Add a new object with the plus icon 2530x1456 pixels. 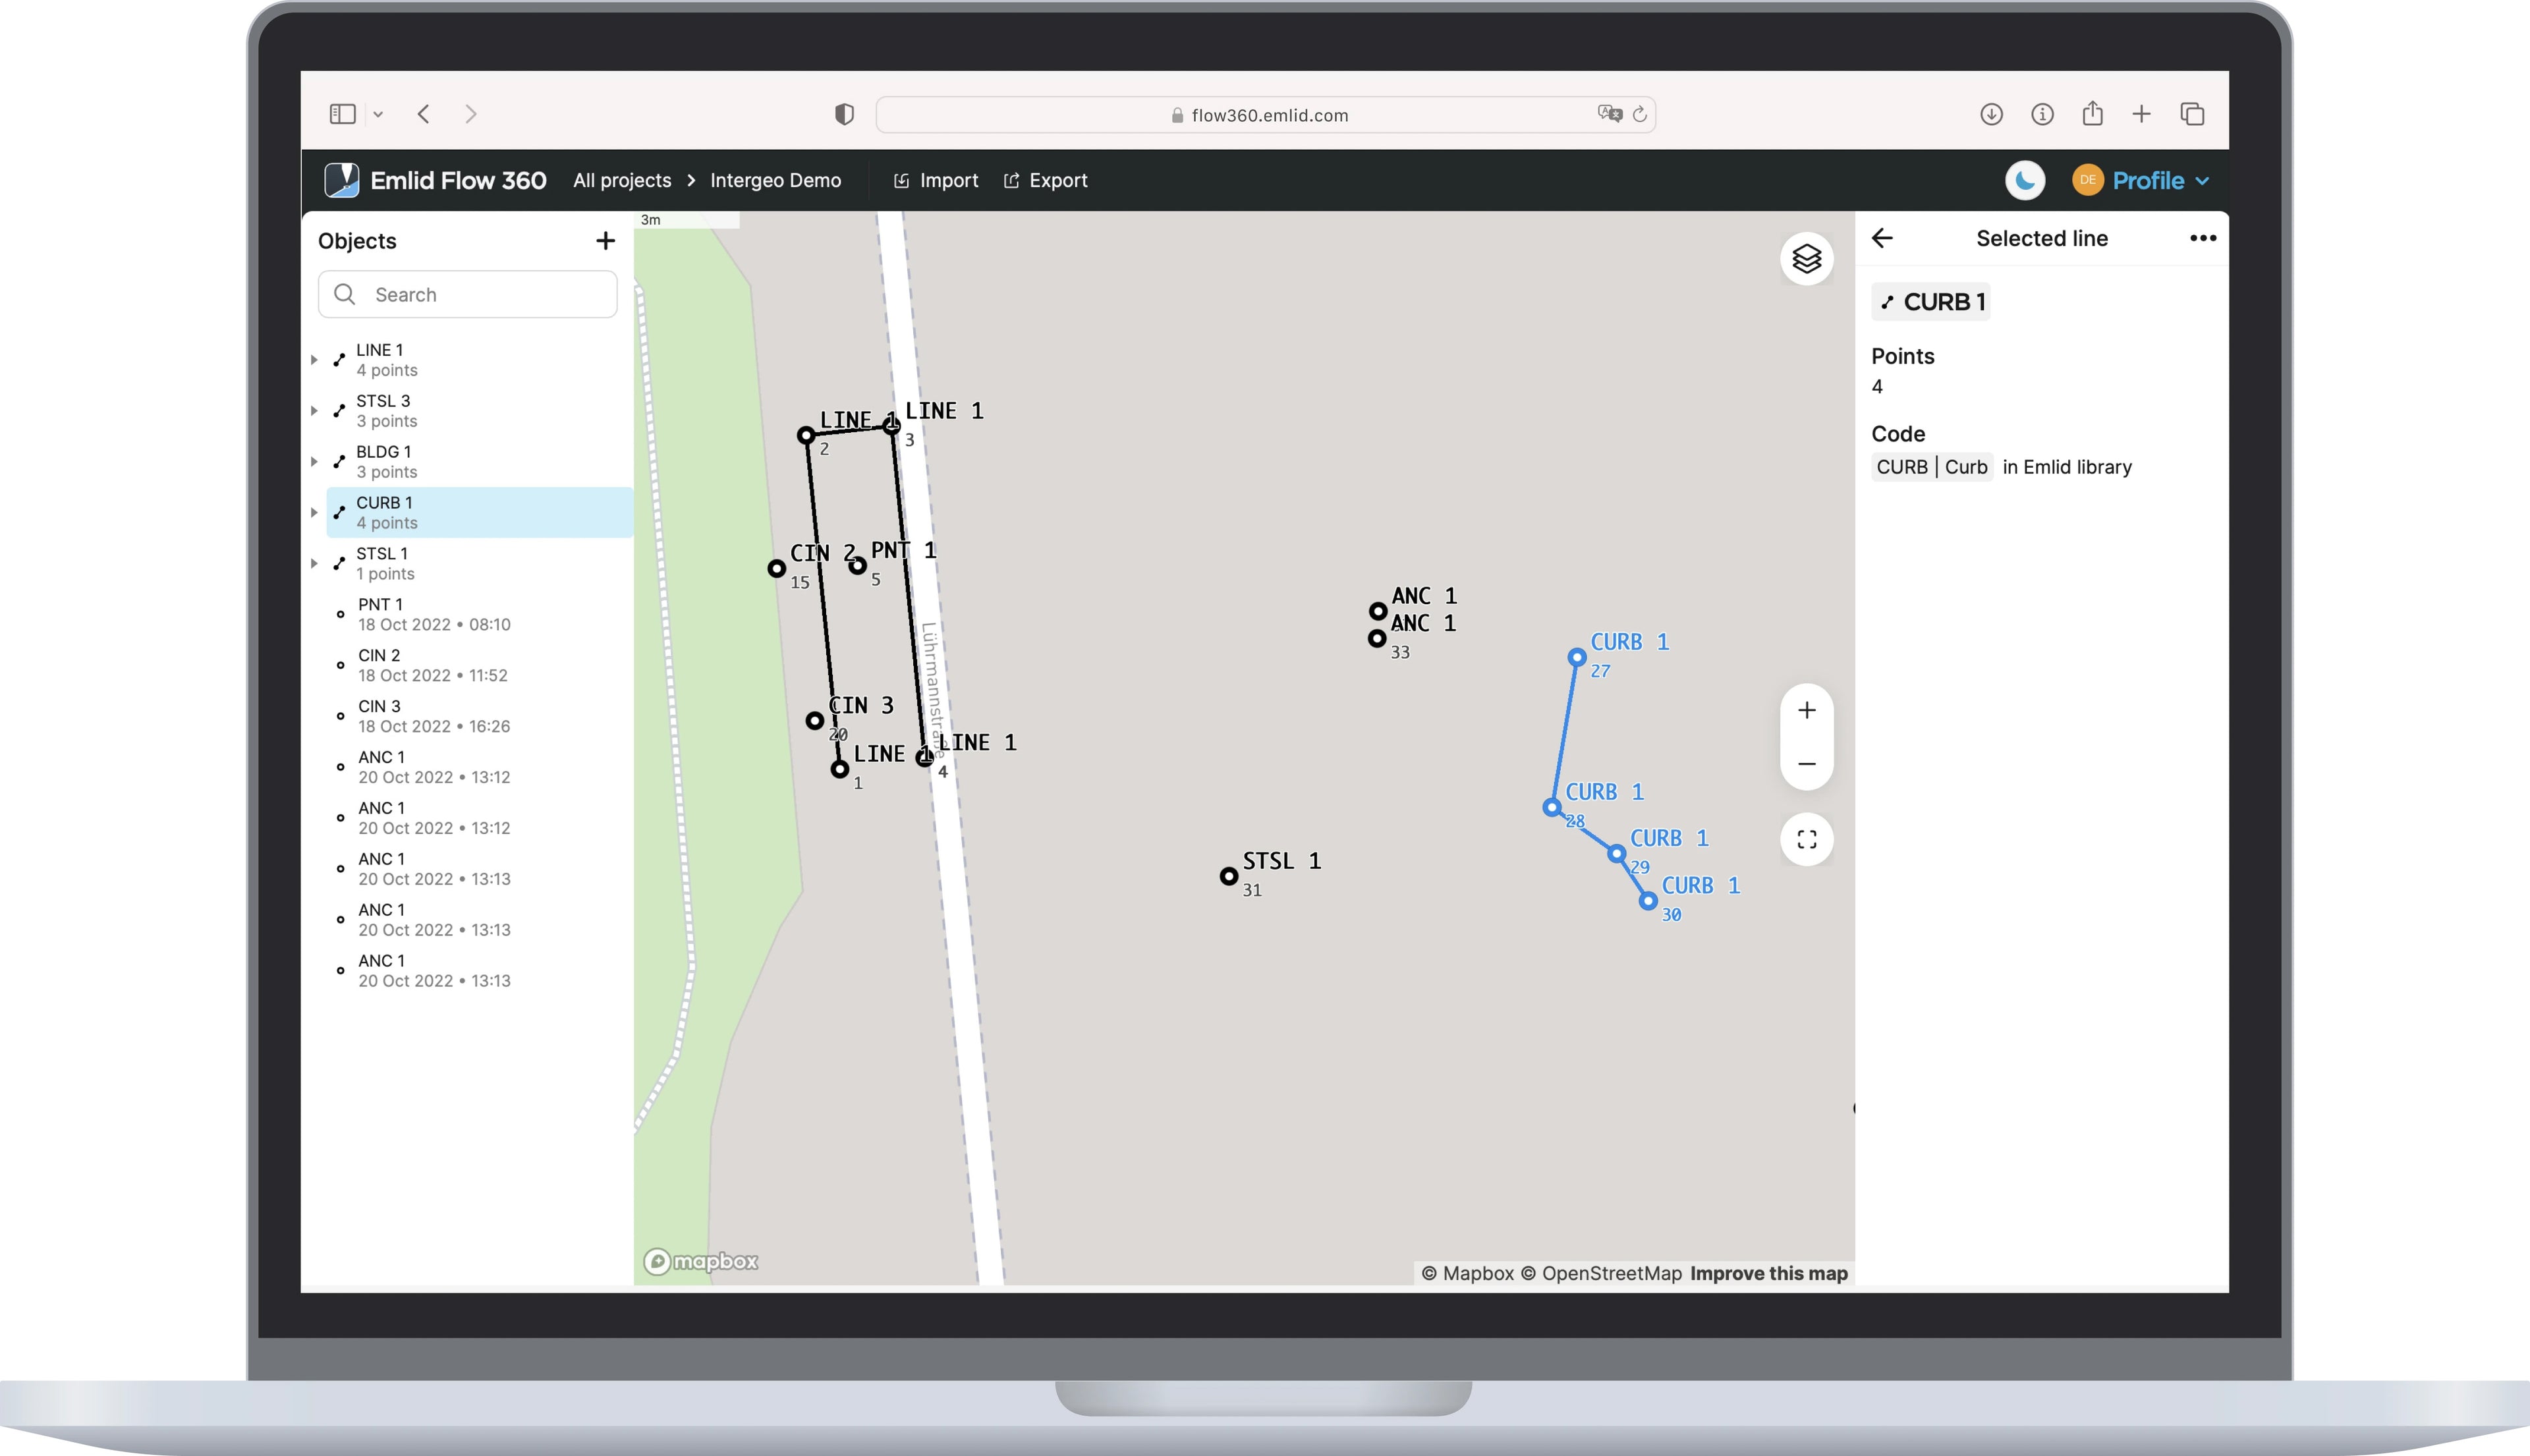tap(605, 241)
